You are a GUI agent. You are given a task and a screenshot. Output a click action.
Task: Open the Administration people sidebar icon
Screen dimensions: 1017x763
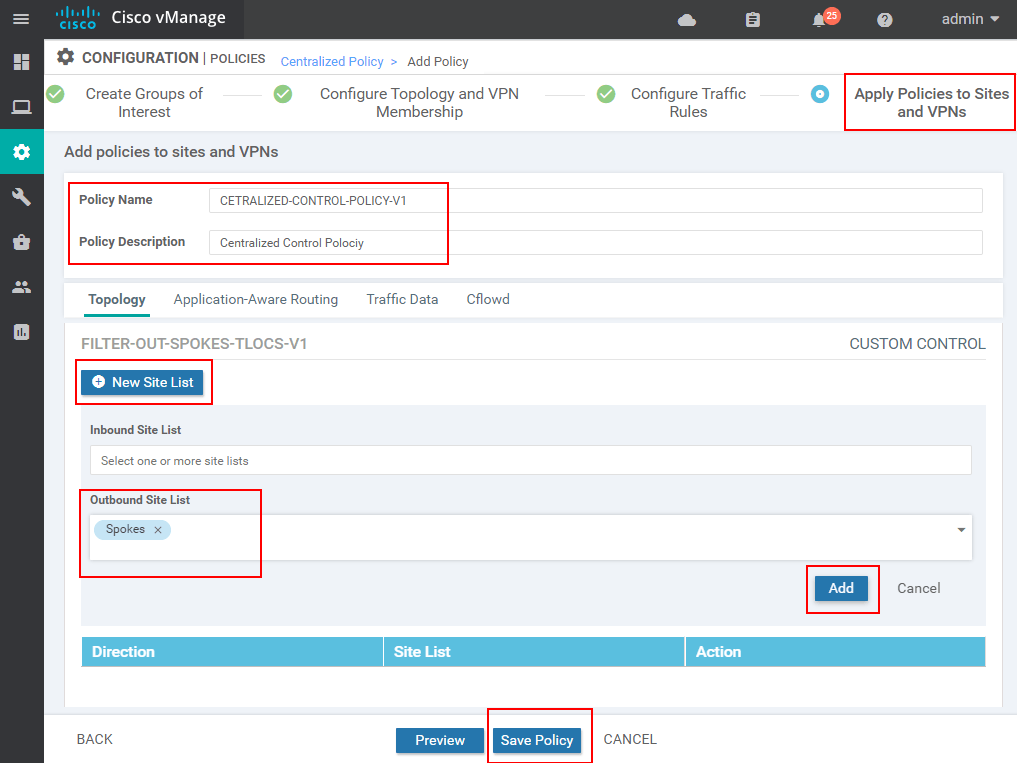coord(21,287)
